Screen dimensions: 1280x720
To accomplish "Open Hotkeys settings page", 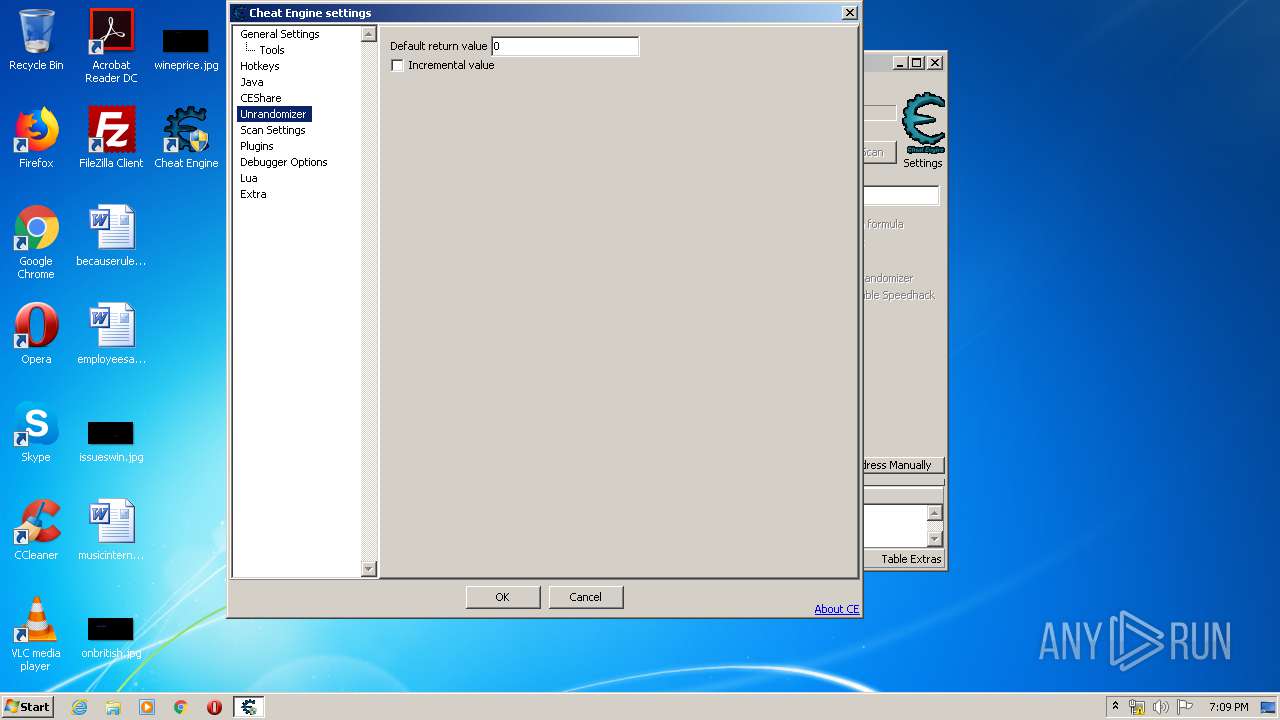I will (x=260, y=66).
